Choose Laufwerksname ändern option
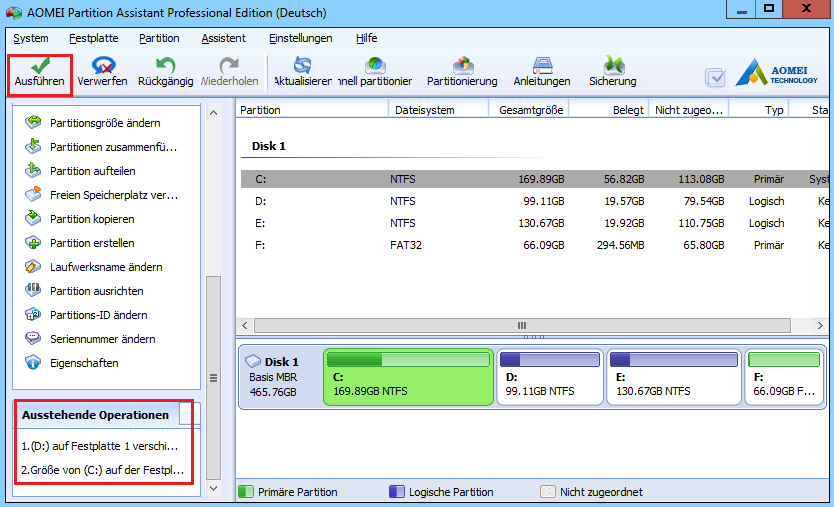This screenshot has height=507, width=834. point(106,267)
